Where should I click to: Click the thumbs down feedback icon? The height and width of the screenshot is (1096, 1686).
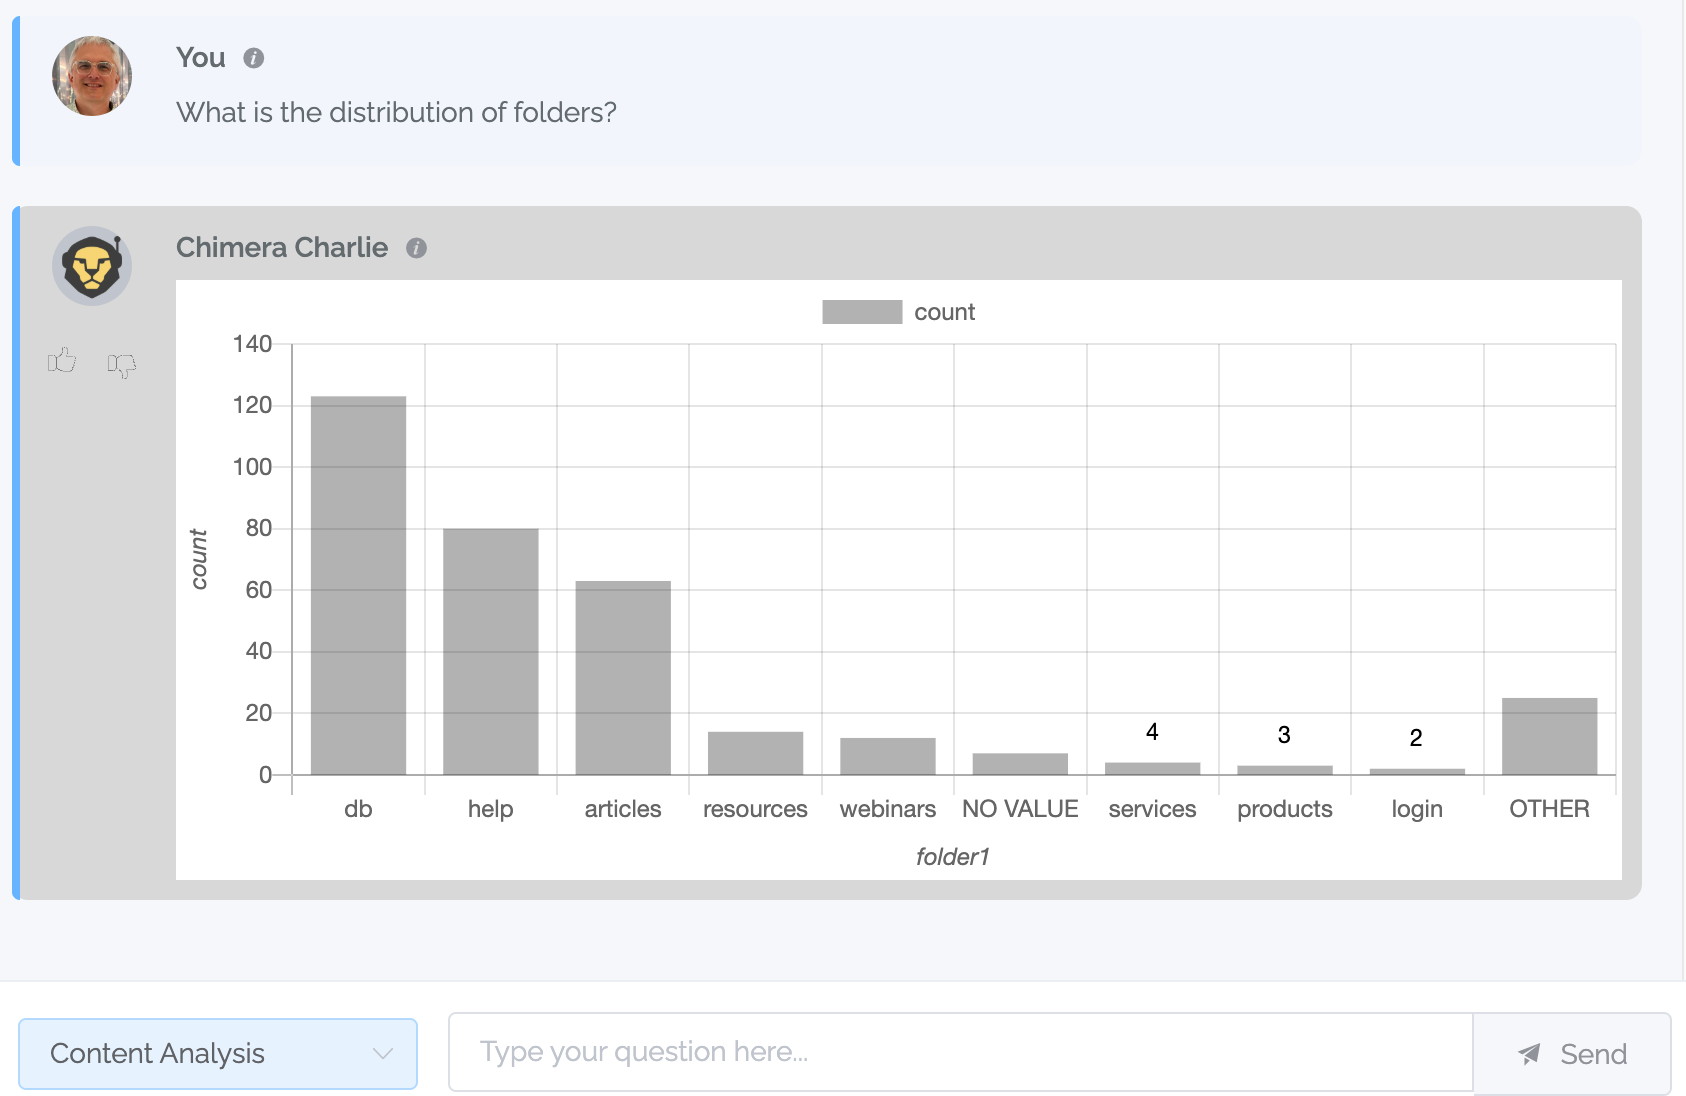click(122, 365)
